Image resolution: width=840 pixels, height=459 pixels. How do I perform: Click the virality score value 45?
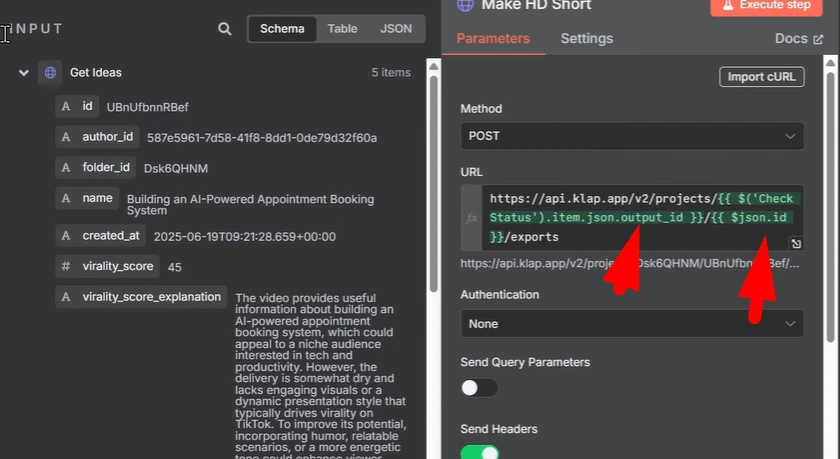pyautogui.click(x=175, y=267)
